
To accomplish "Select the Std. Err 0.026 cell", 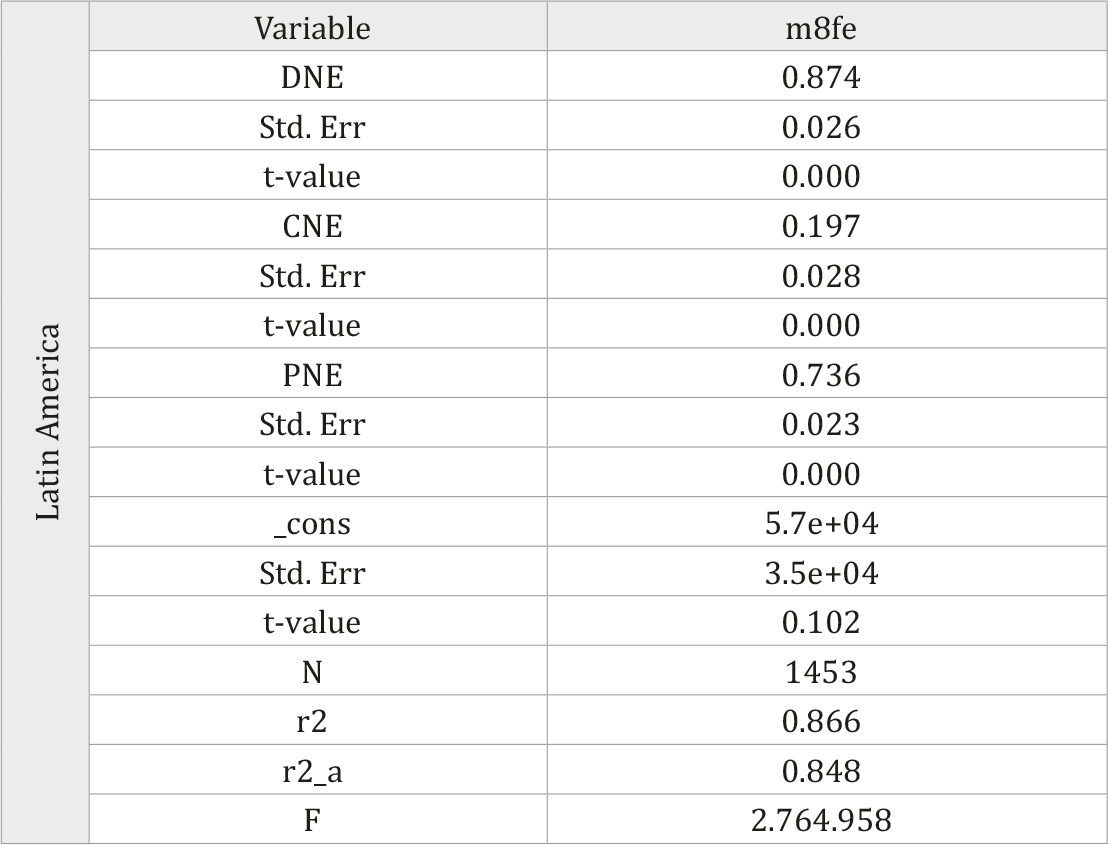I will coord(821,127).
